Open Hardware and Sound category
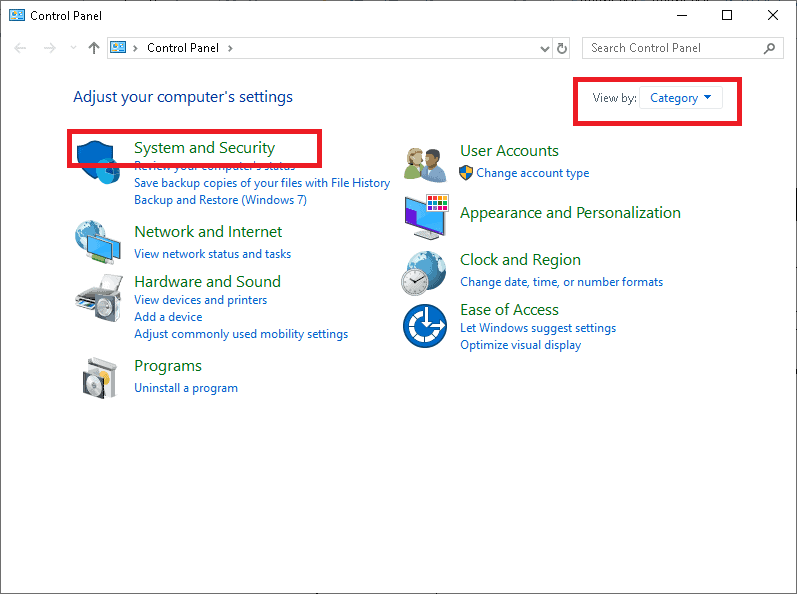 click(x=207, y=282)
